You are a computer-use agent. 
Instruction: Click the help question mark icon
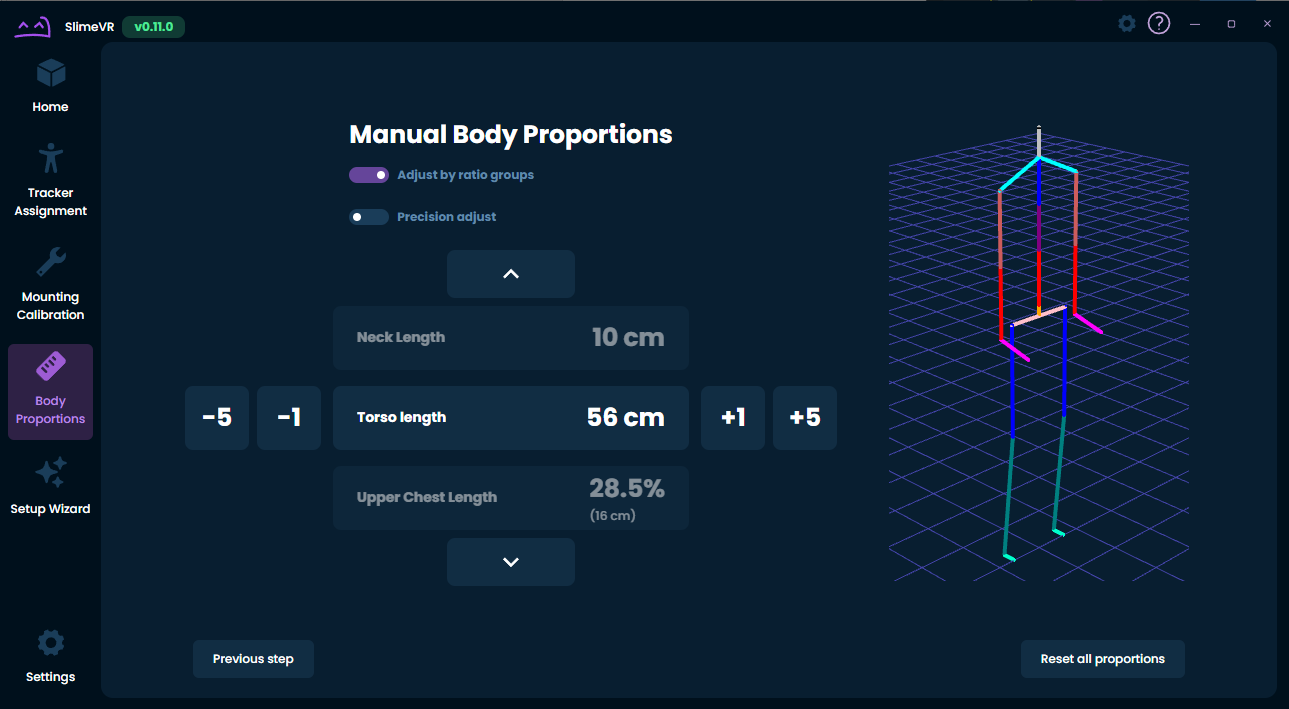point(1158,23)
